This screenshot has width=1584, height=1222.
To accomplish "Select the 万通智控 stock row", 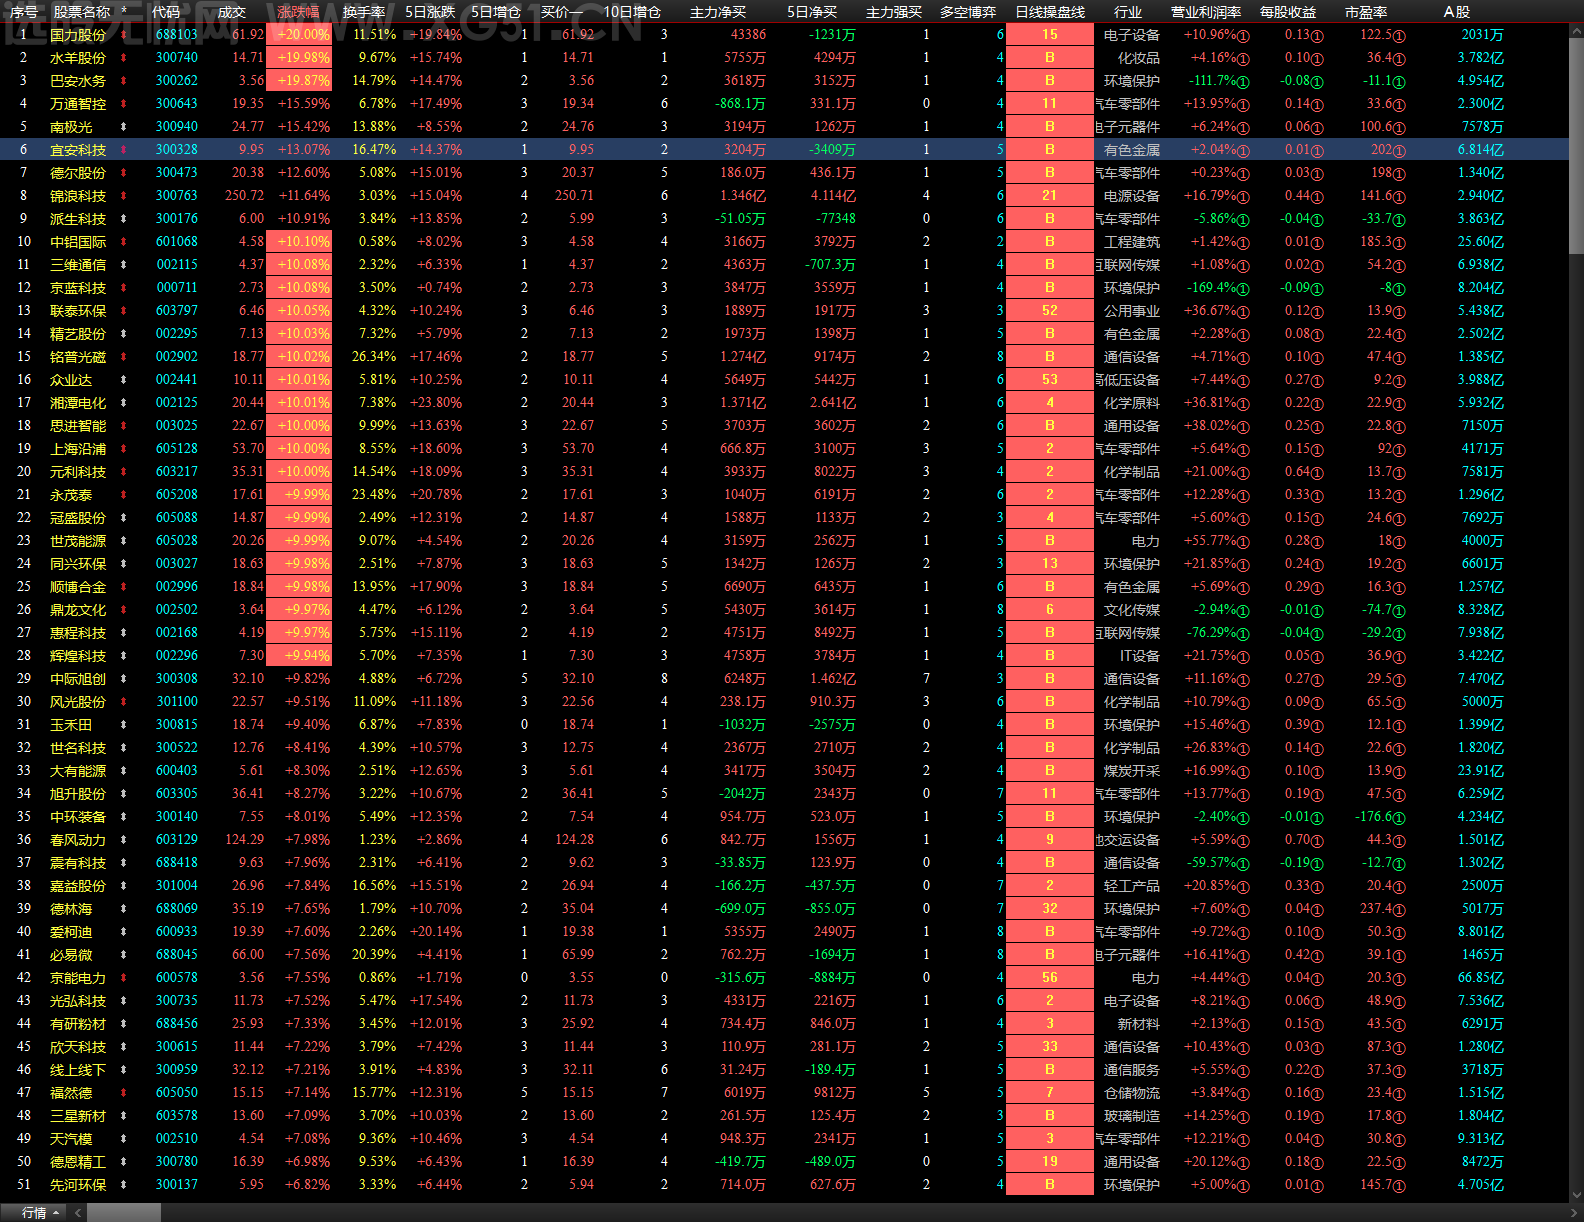I will [784, 104].
